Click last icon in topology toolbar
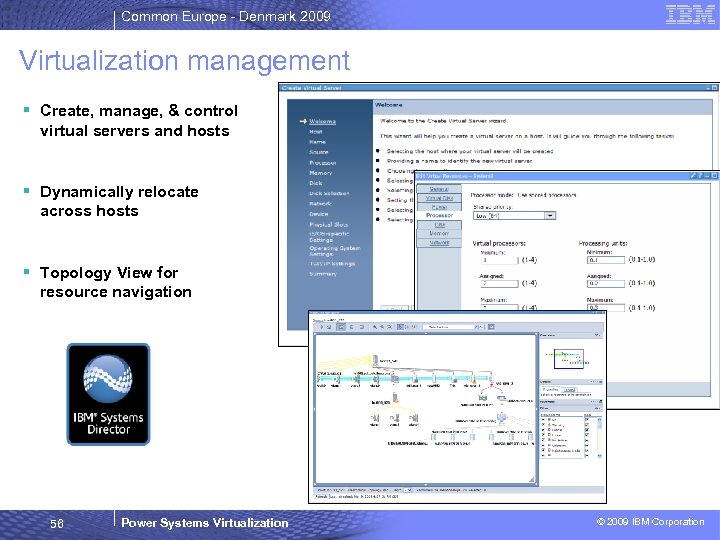The height and width of the screenshot is (540, 720). (491, 327)
